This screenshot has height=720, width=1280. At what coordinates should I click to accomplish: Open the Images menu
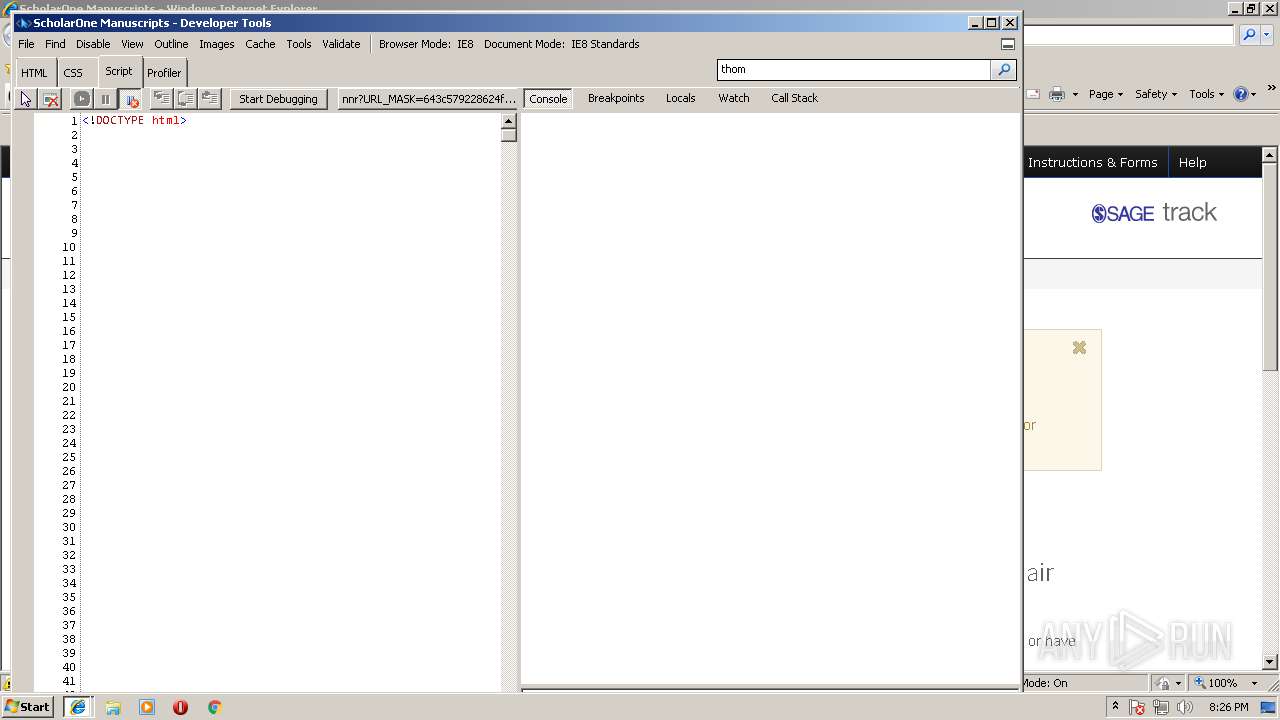pos(216,44)
